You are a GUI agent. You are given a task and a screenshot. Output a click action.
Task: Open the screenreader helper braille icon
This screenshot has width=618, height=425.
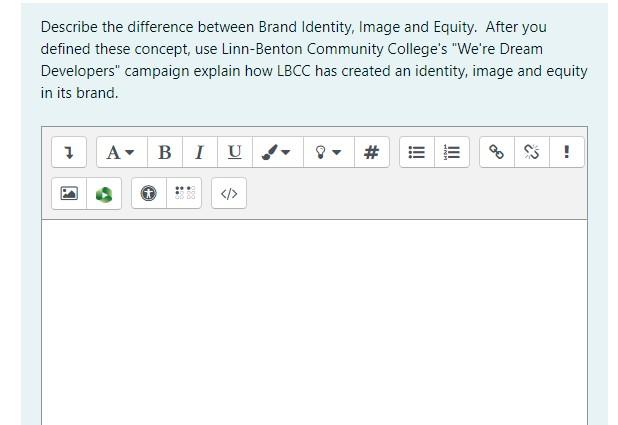[184, 193]
